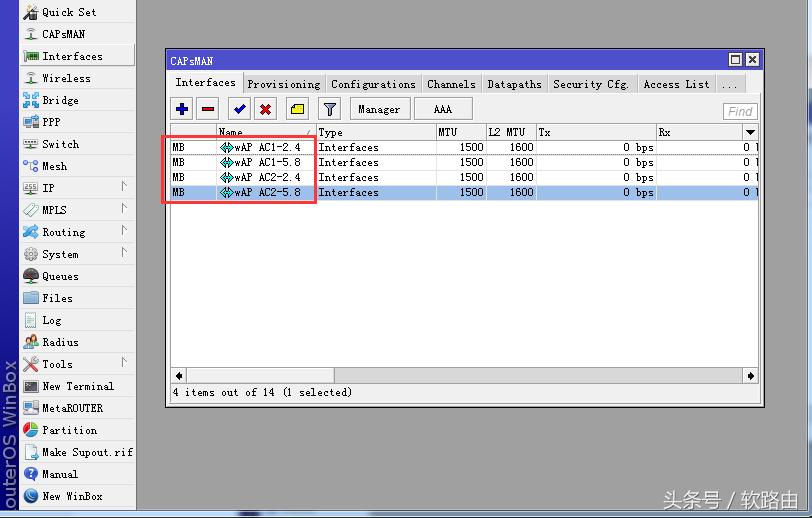This screenshot has height=518, width=812.
Task: Sort by the L2 MTU column header
Action: [511, 133]
